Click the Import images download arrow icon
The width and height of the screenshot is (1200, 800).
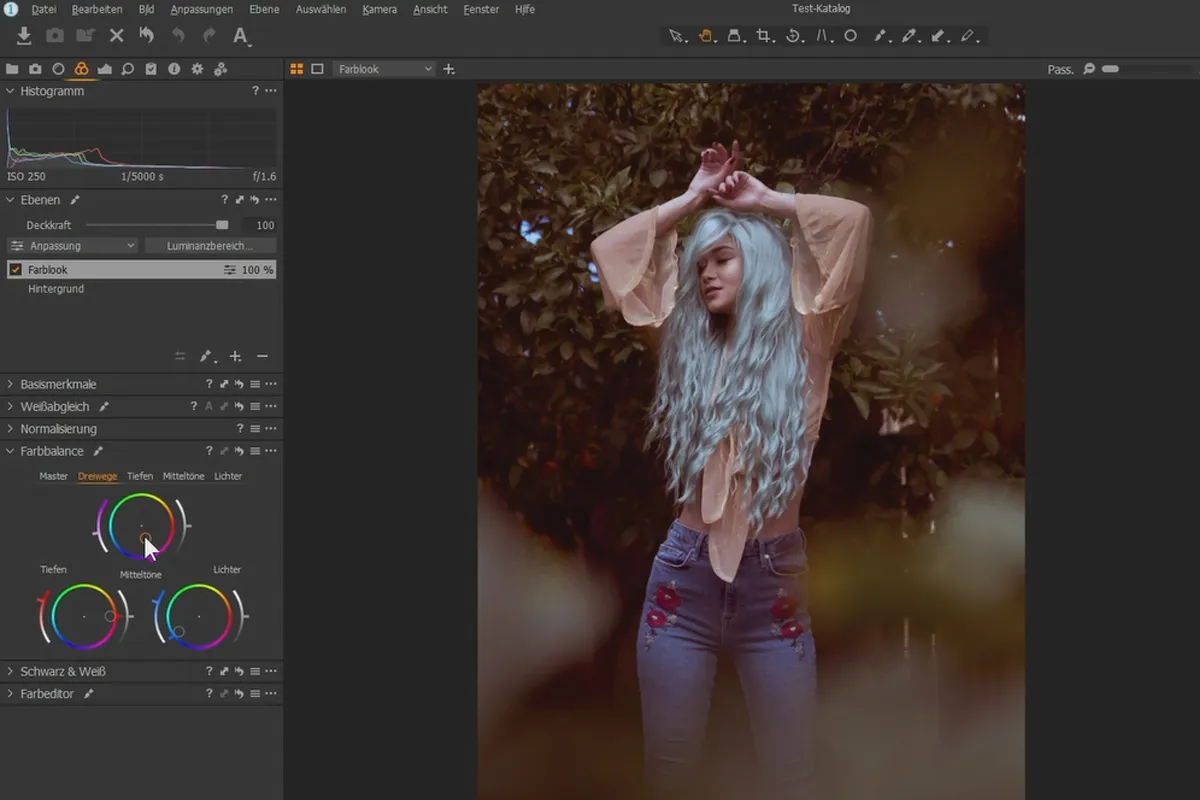(x=24, y=35)
